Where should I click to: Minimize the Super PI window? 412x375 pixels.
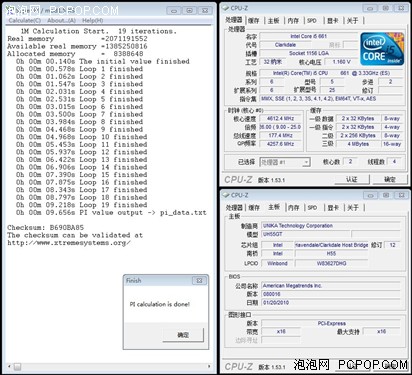pos(174,11)
